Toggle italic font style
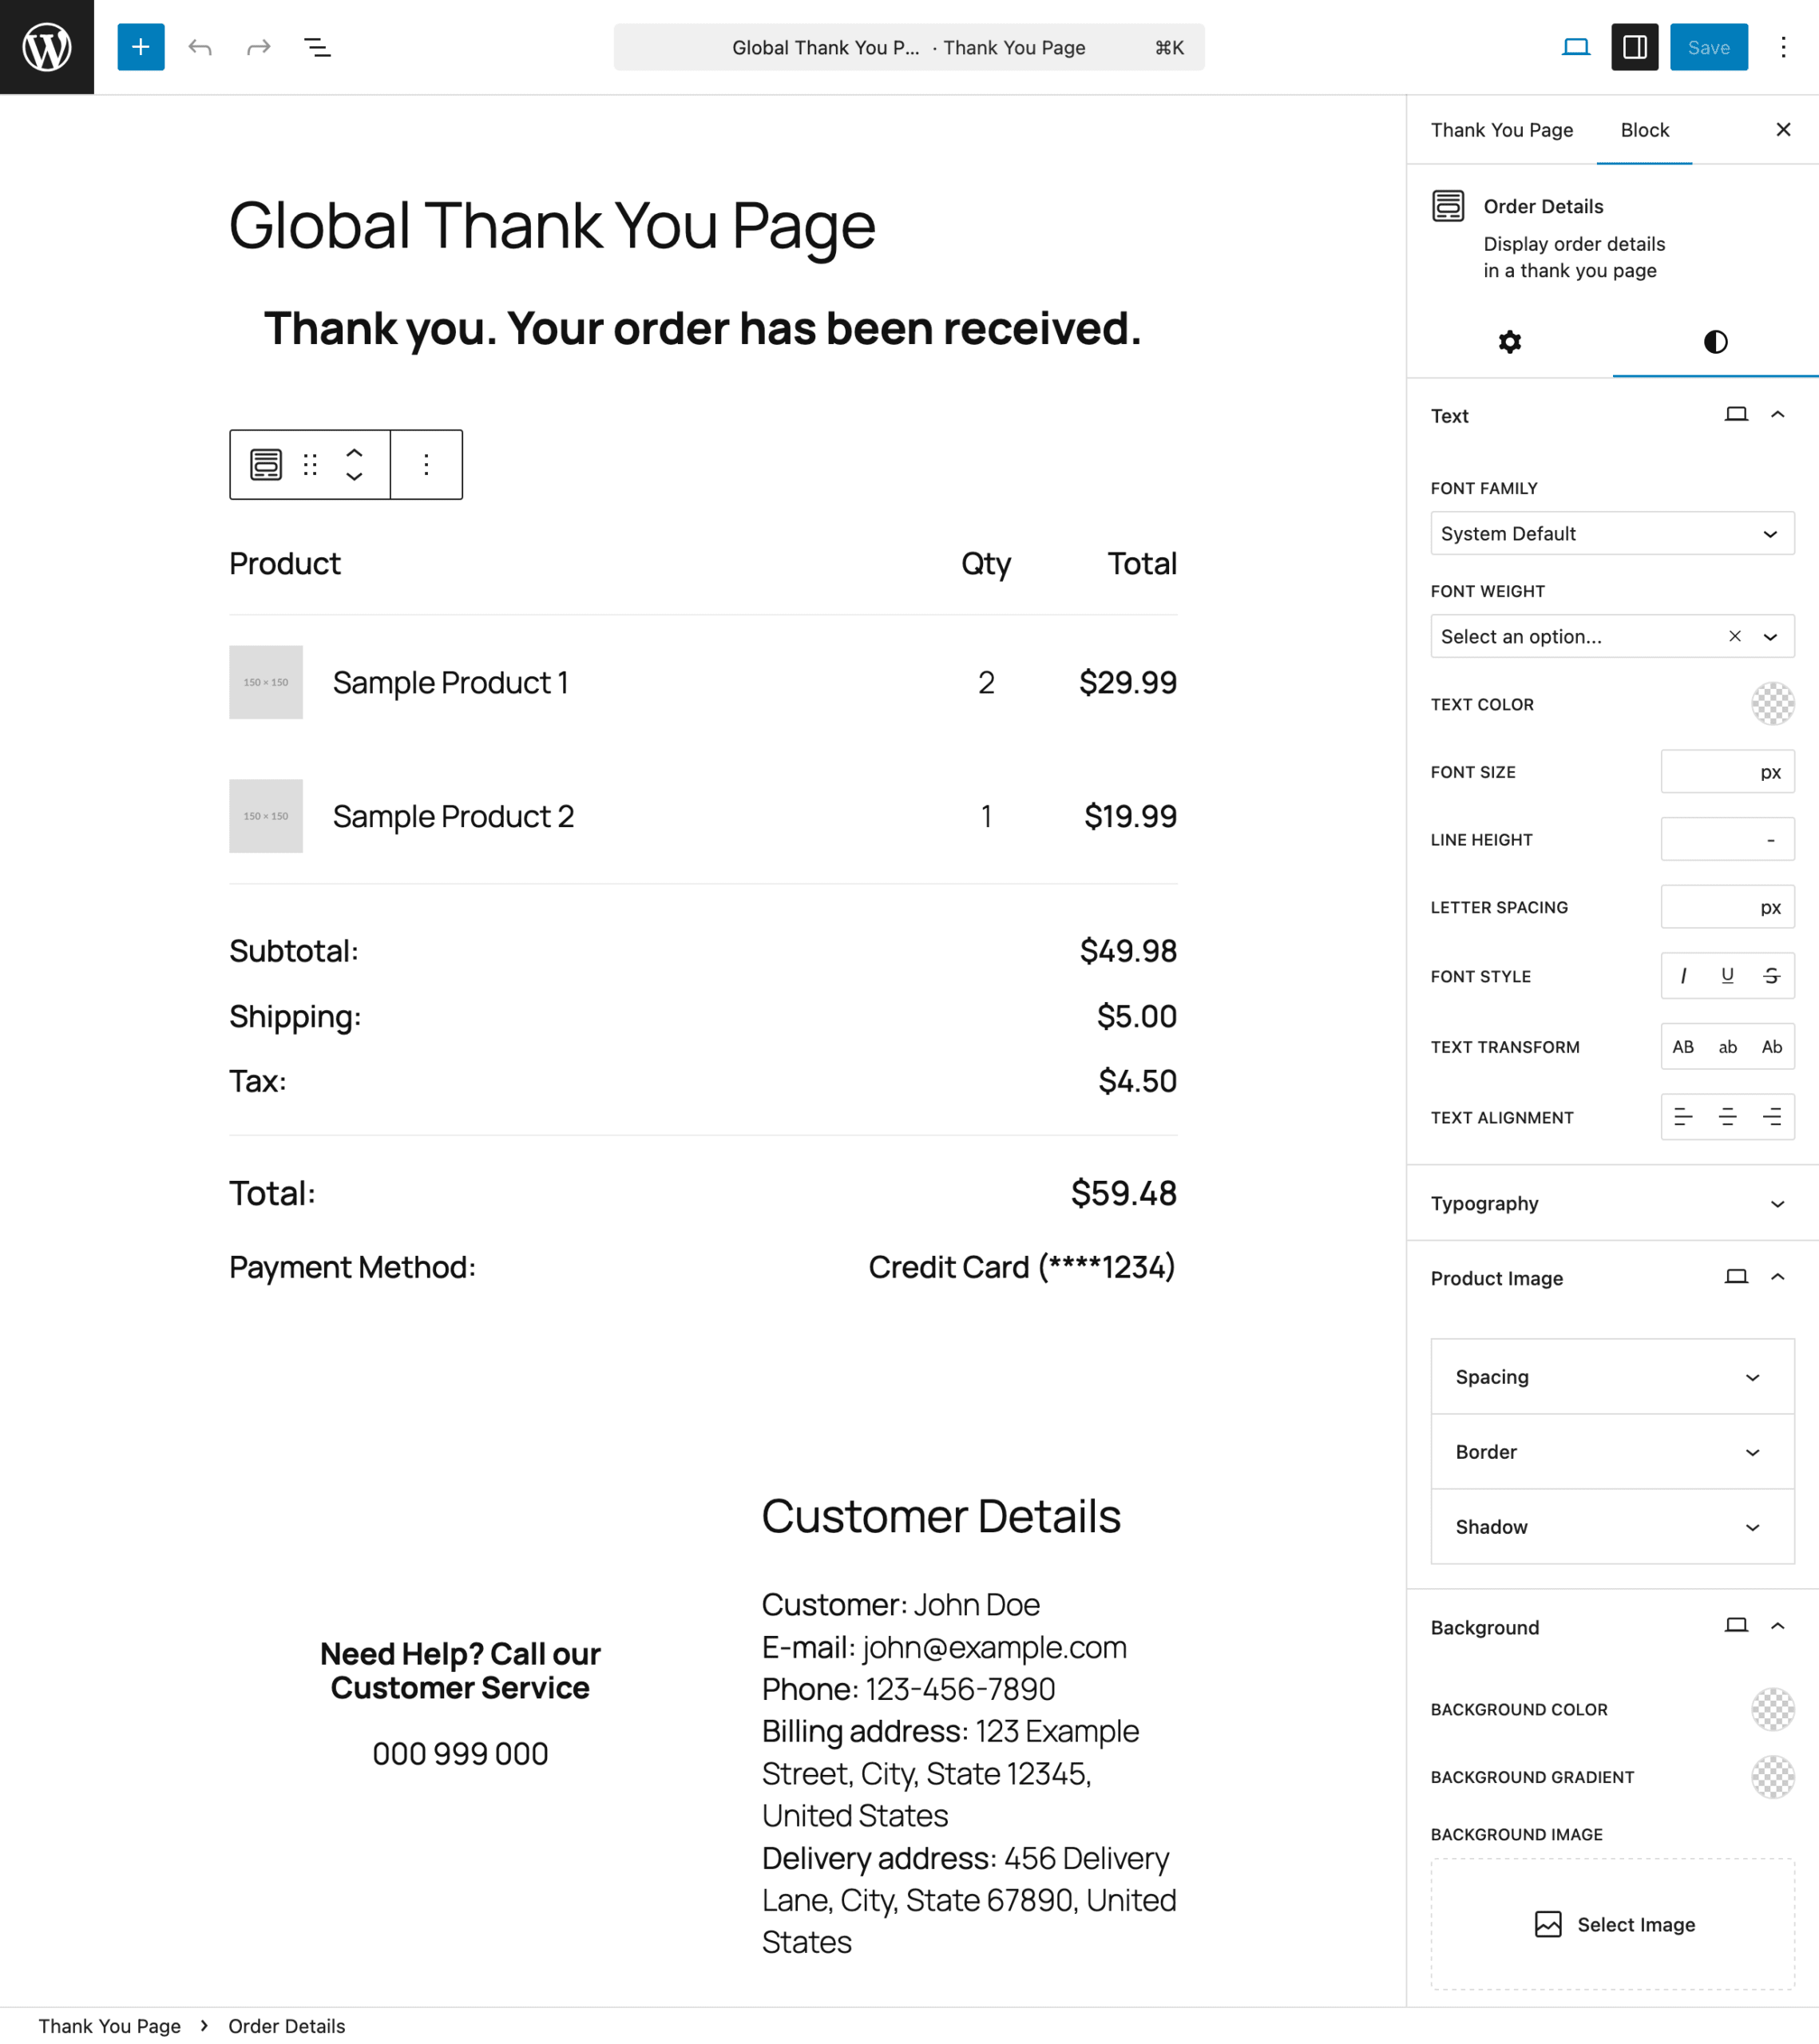The width and height of the screenshot is (1819, 2044). coord(1683,976)
